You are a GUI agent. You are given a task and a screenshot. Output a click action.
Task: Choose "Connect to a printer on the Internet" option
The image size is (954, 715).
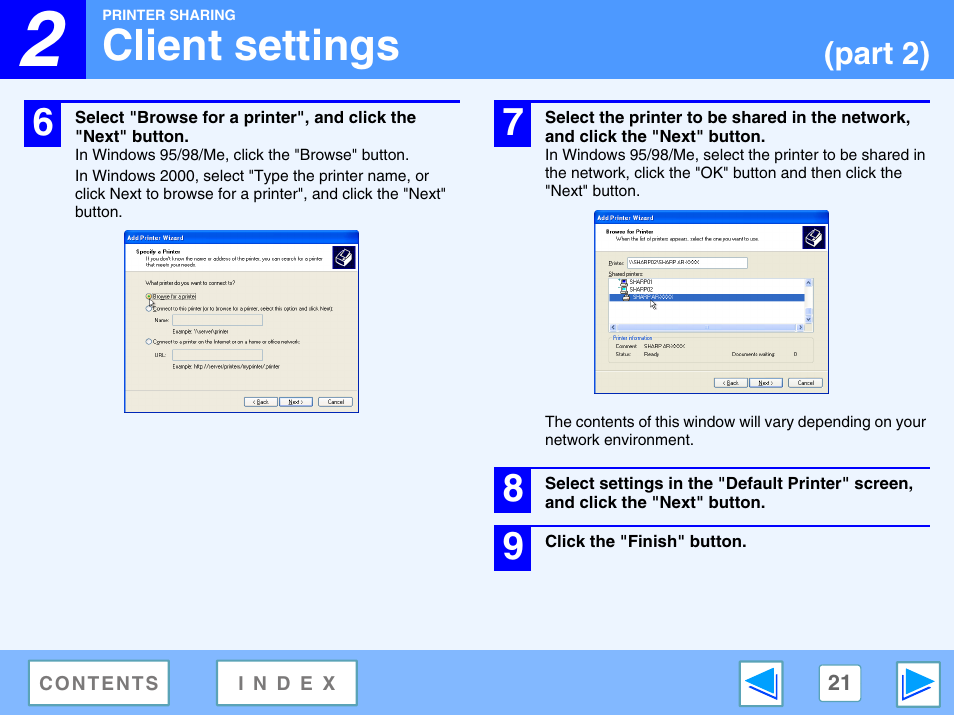149,342
